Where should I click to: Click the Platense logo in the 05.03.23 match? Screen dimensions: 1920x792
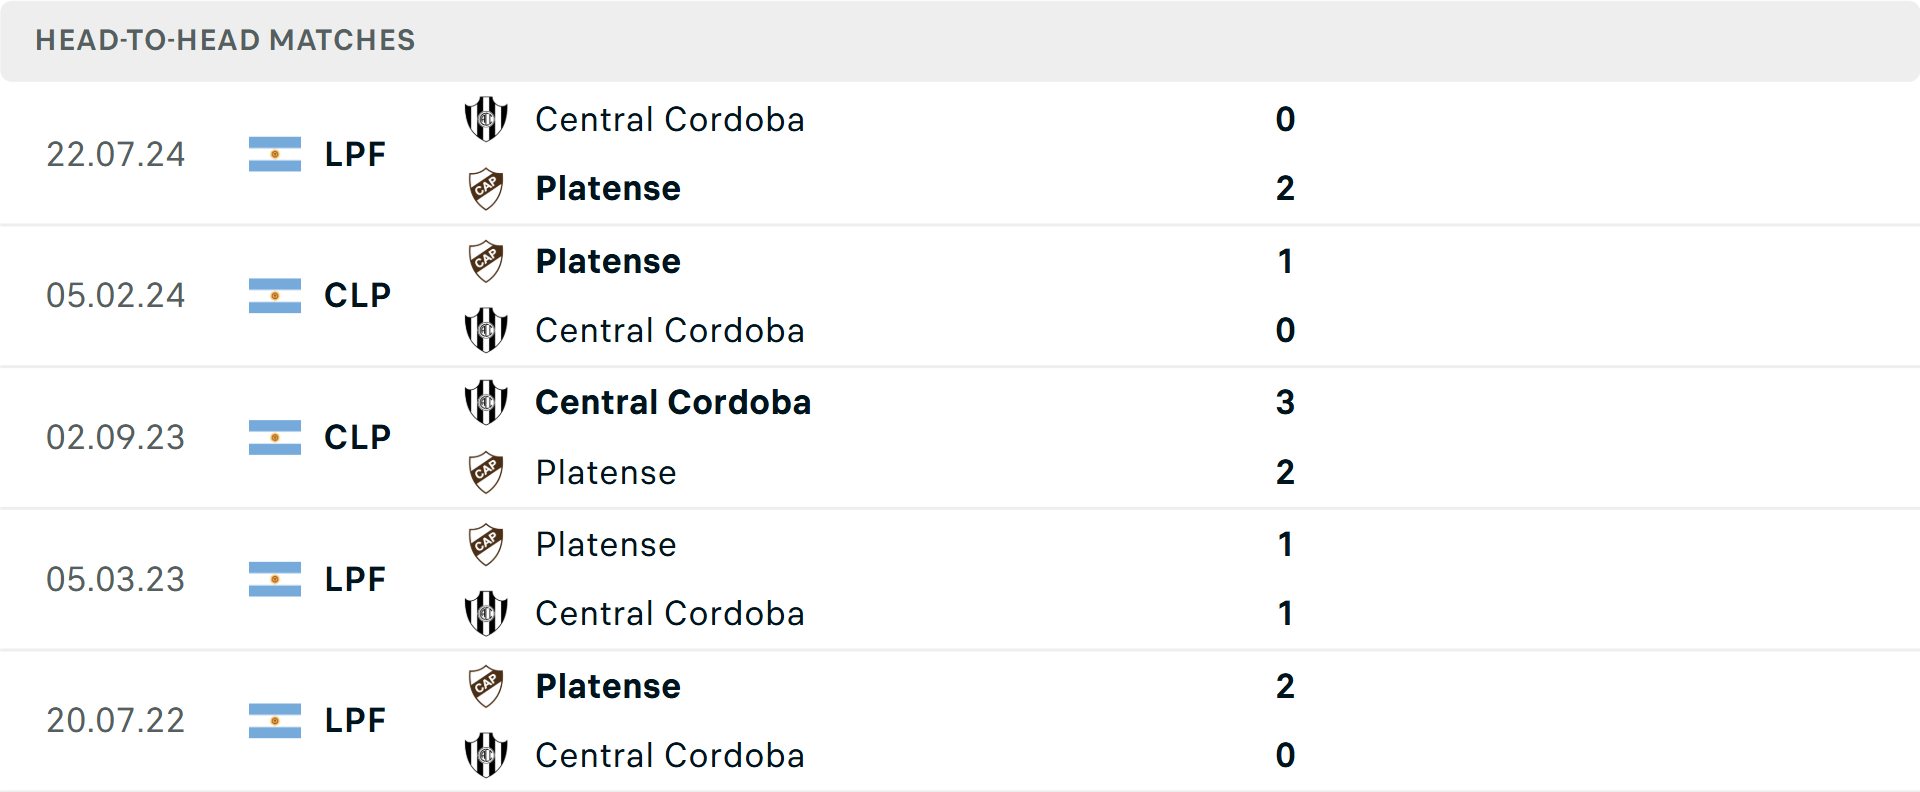click(486, 545)
